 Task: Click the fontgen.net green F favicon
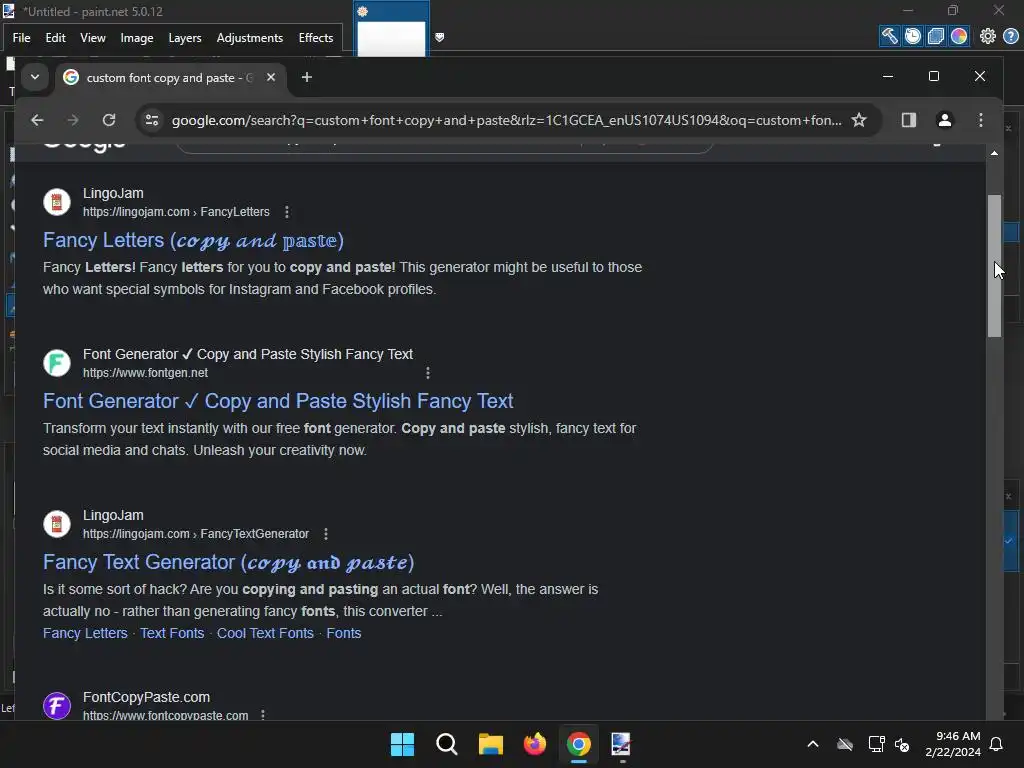[x=57, y=363]
